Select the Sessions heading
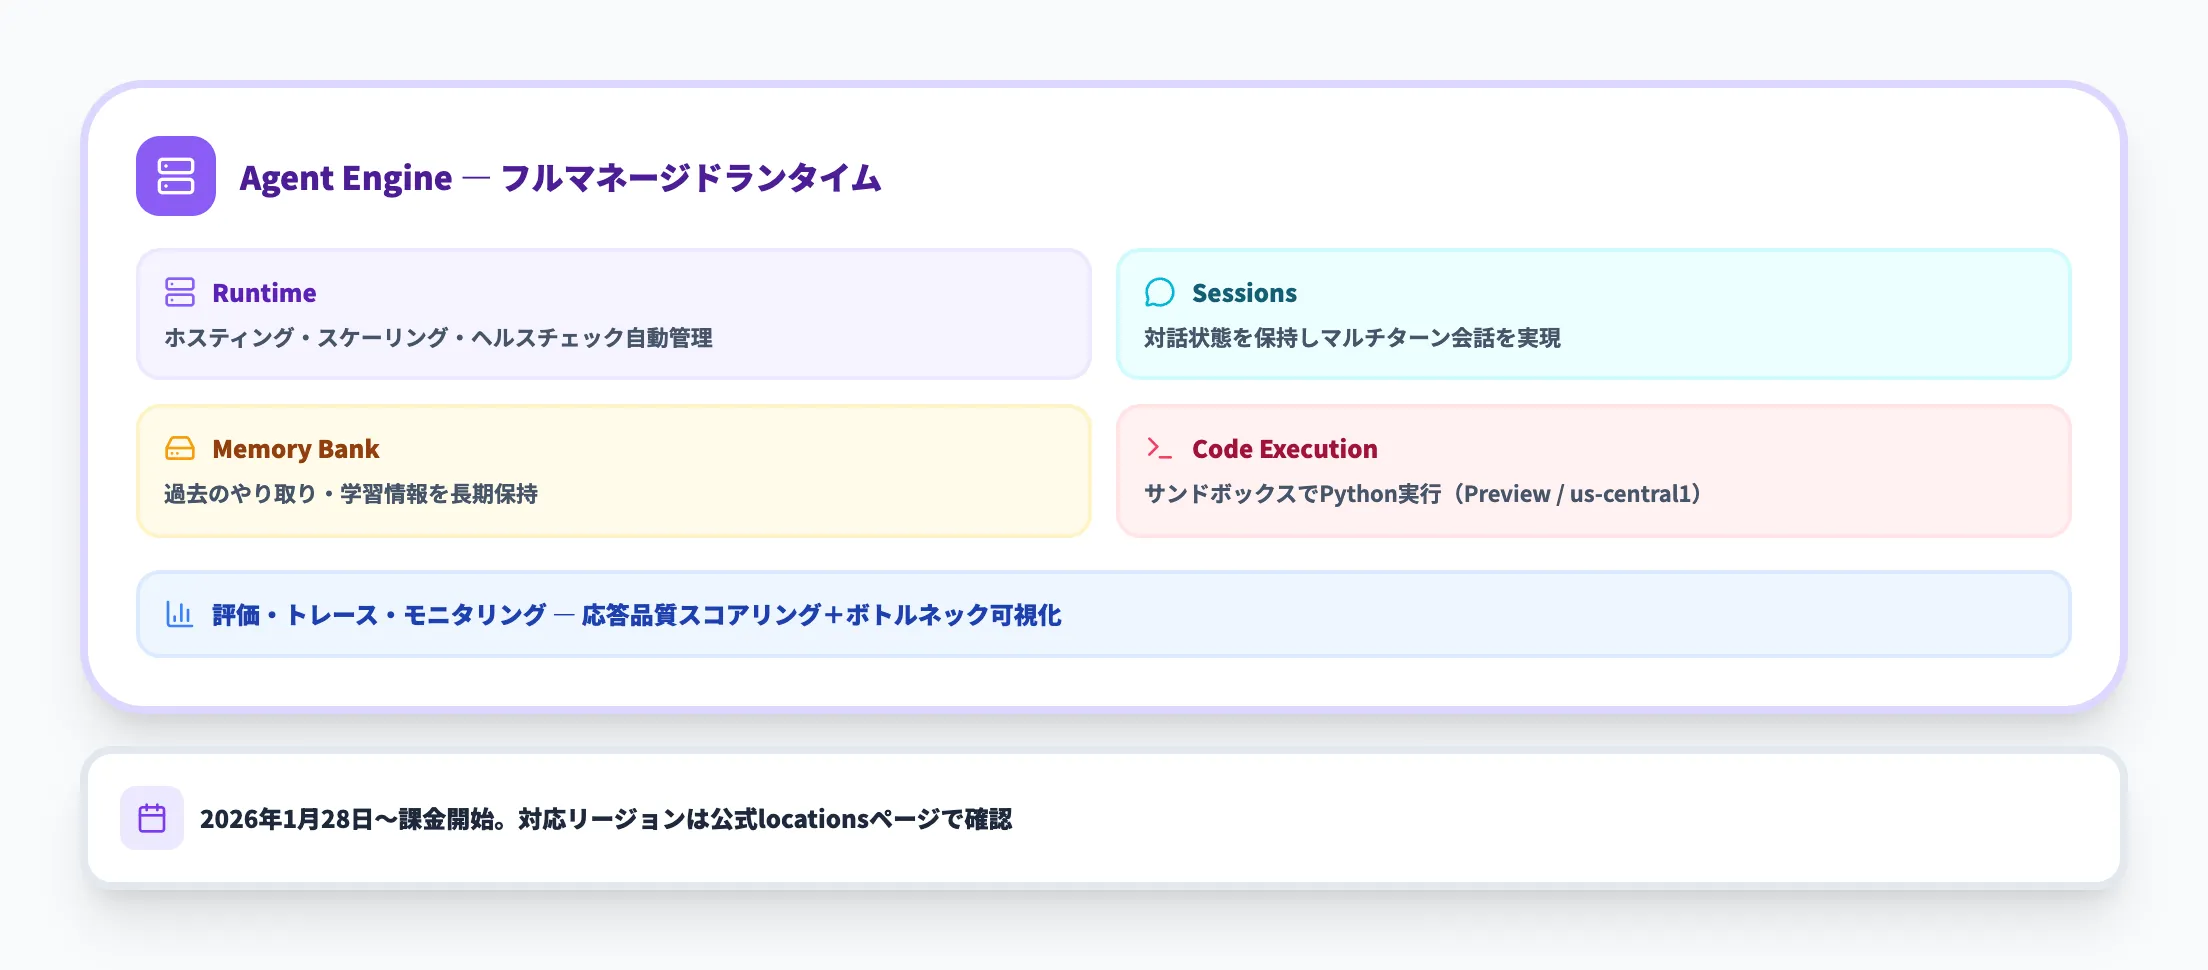The width and height of the screenshot is (2208, 970). (x=1244, y=293)
